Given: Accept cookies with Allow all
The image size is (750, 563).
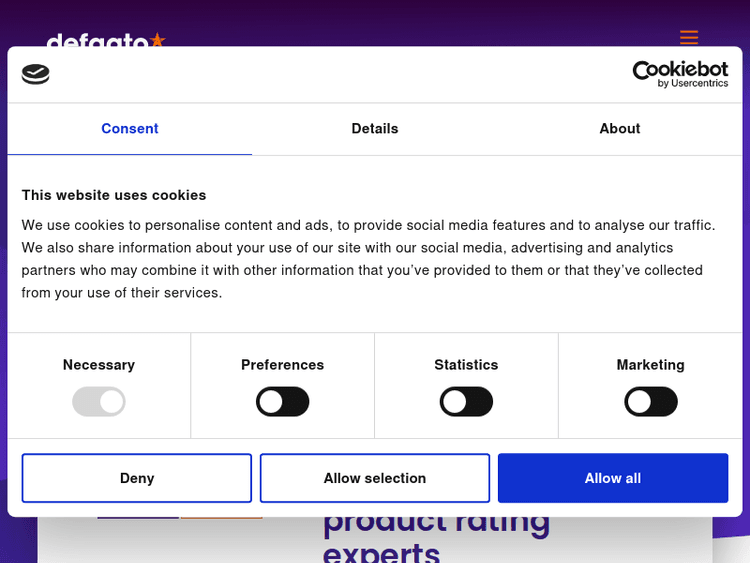Looking at the screenshot, I should [x=613, y=478].
